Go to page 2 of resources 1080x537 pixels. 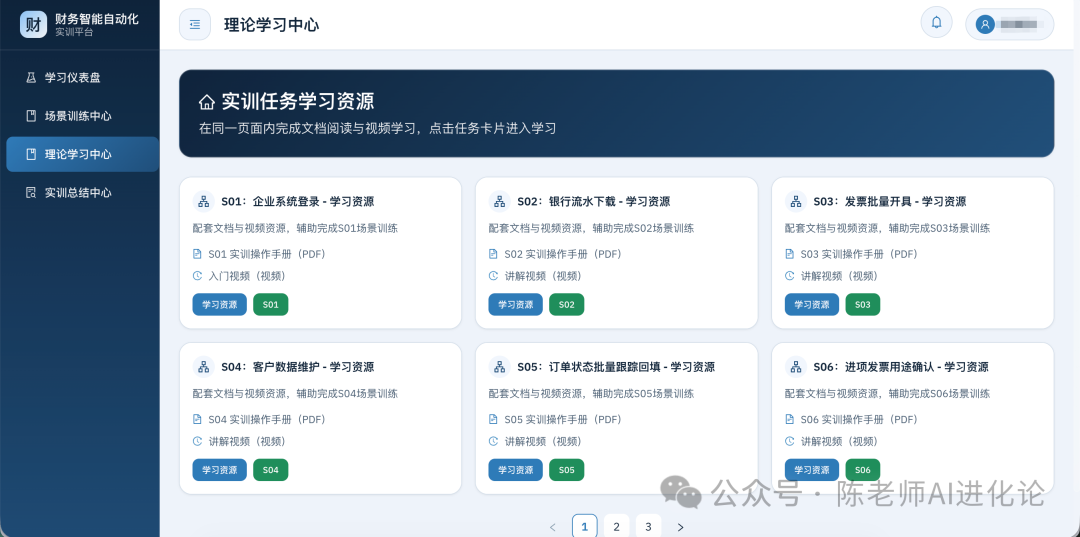[616, 526]
